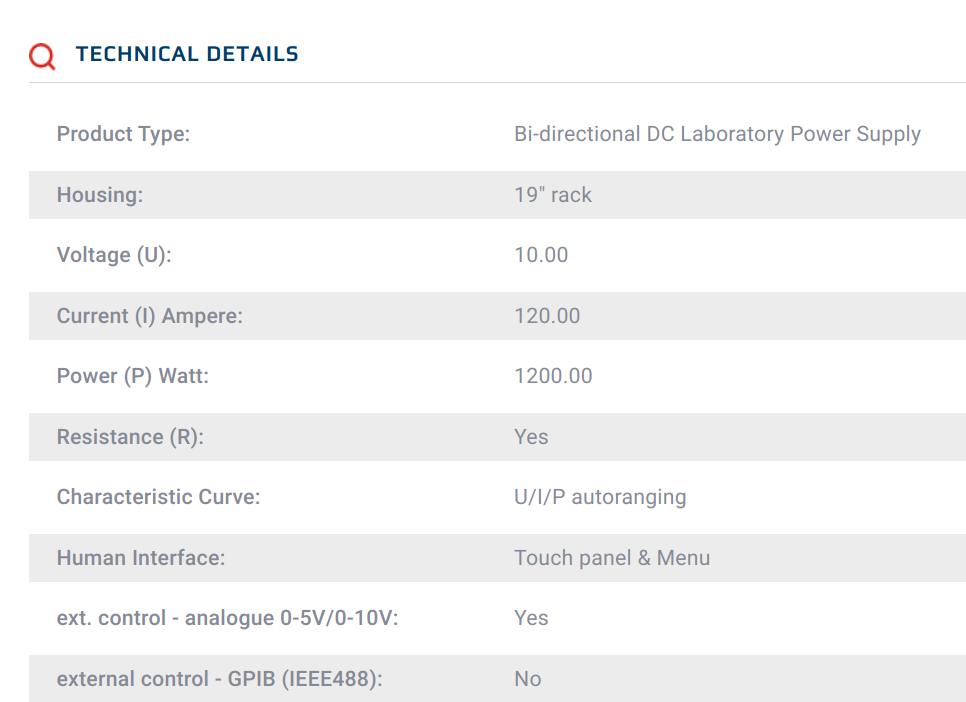Select the Yes value for Resistance
966x702 pixels.
coord(531,437)
